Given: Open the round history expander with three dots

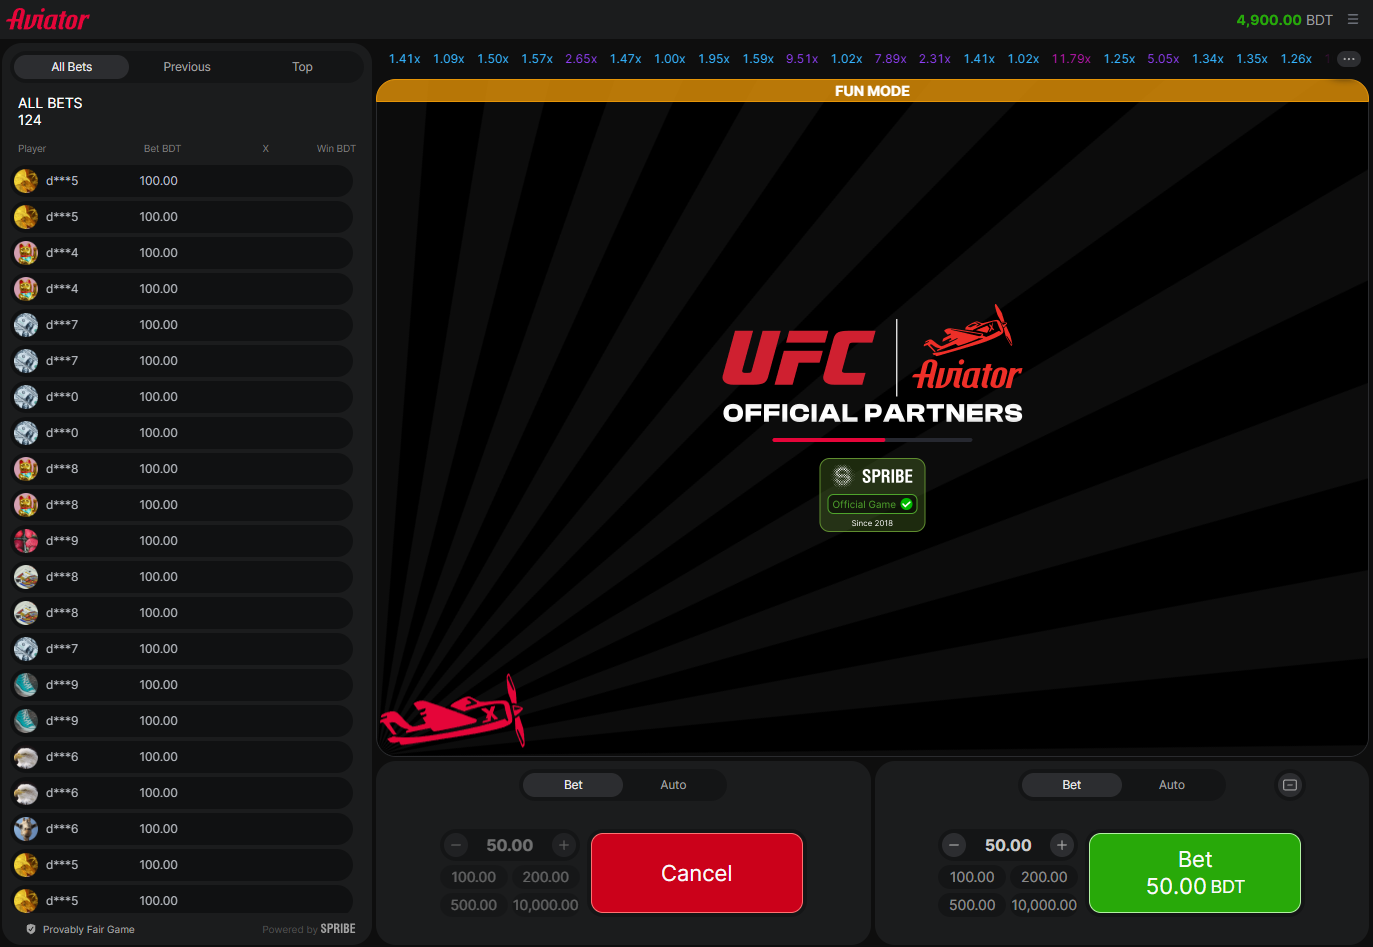Looking at the screenshot, I should tap(1348, 59).
